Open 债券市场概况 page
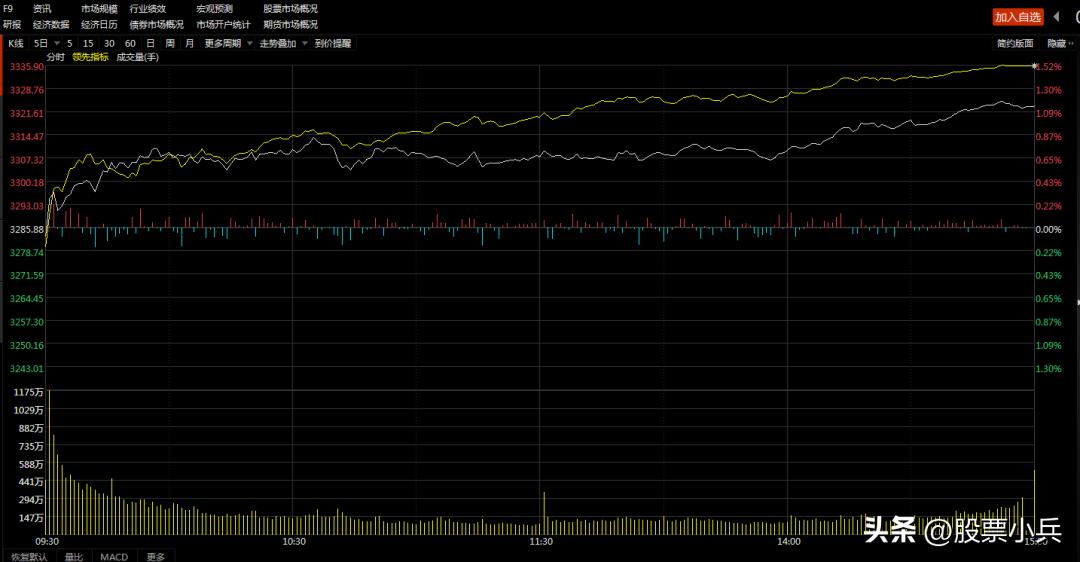This screenshot has height=562, width=1080. click(x=156, y=25)
